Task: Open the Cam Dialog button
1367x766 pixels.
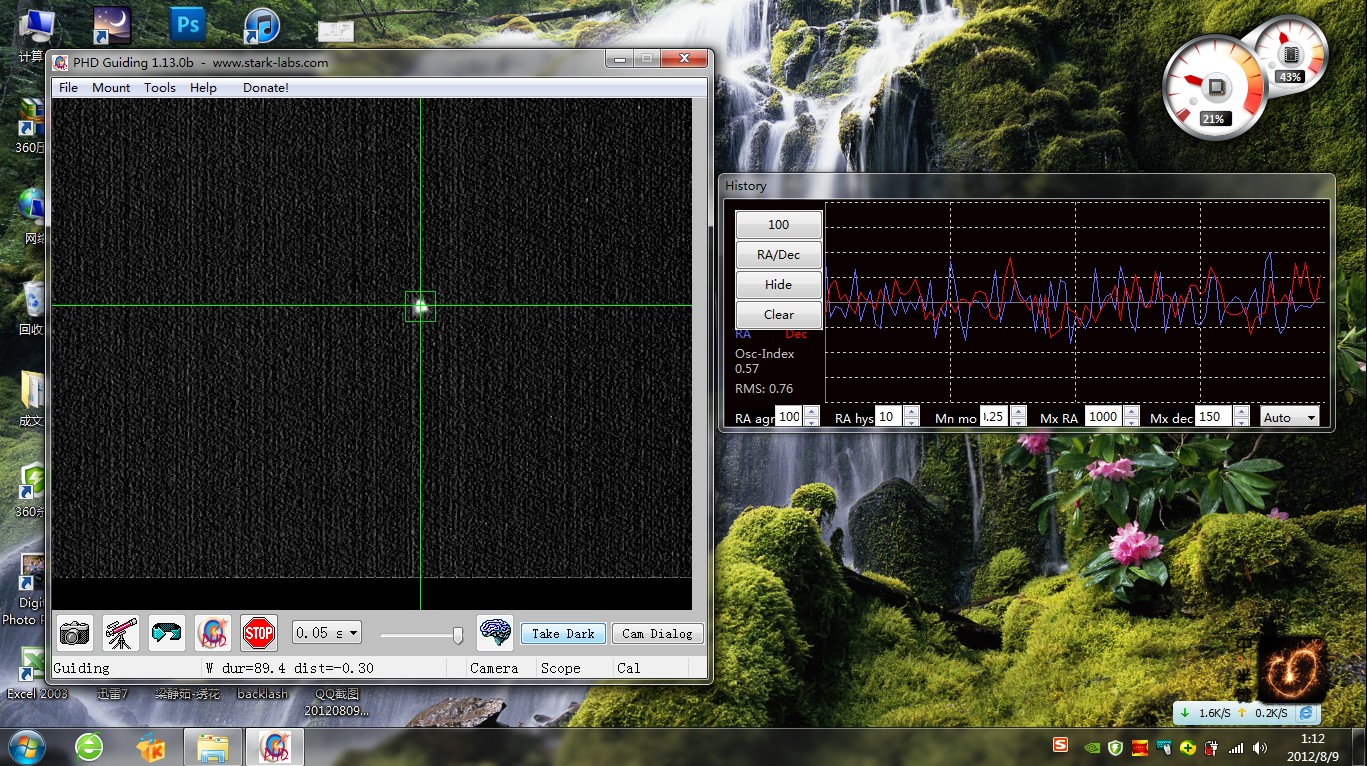Action: [657, 634]
